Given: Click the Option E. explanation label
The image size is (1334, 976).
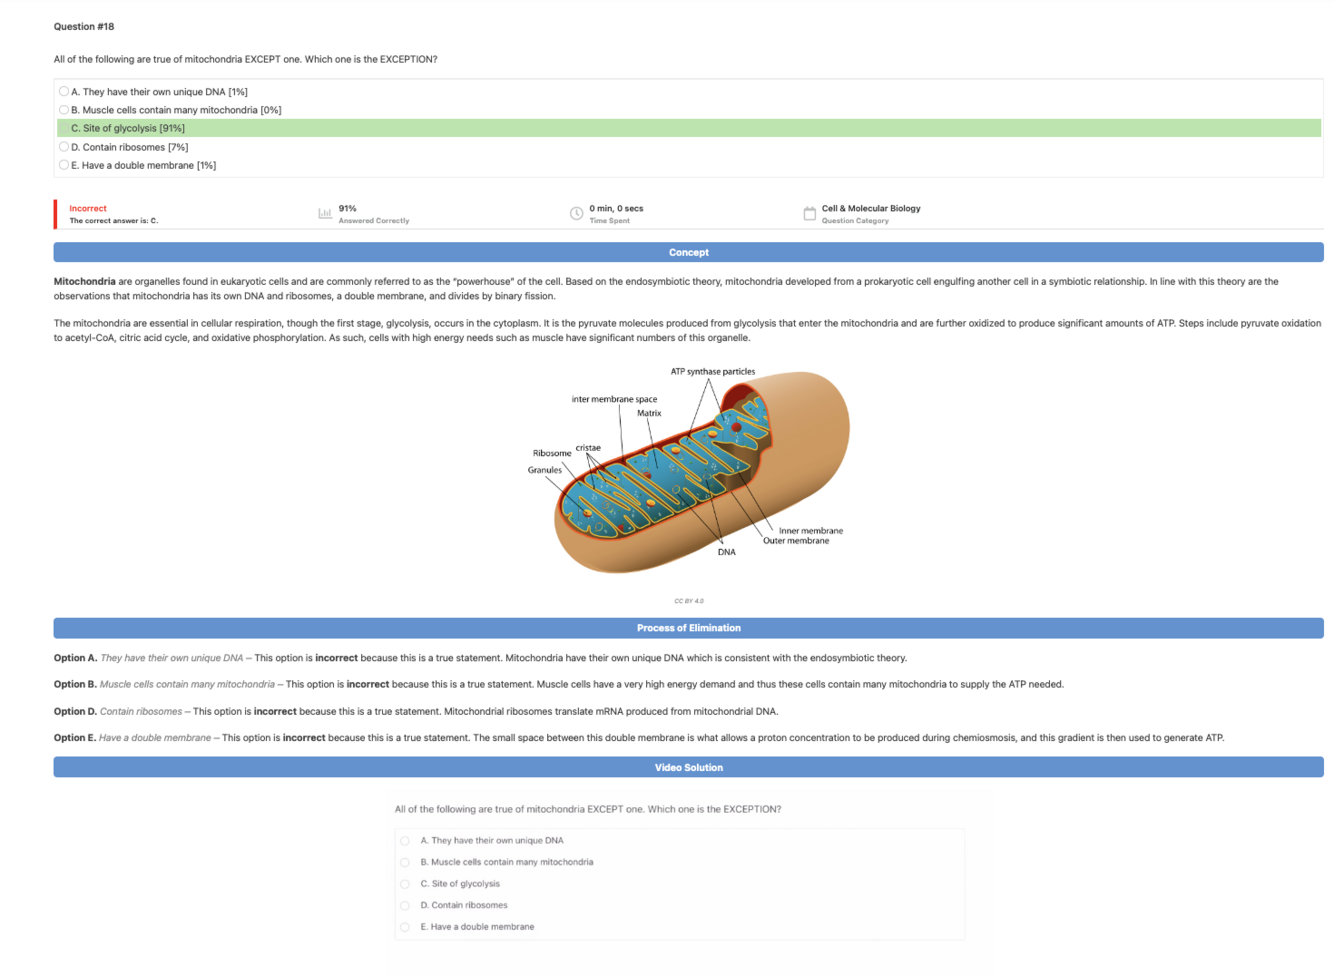Looking at the screenshot, I should (75, 738).
